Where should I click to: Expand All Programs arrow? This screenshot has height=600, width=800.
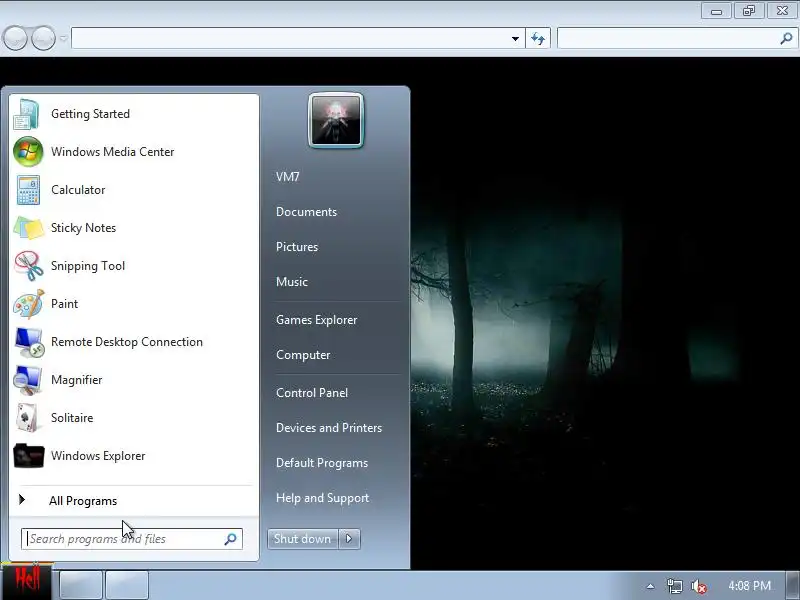pyautogui.click(x=22, y=500)
